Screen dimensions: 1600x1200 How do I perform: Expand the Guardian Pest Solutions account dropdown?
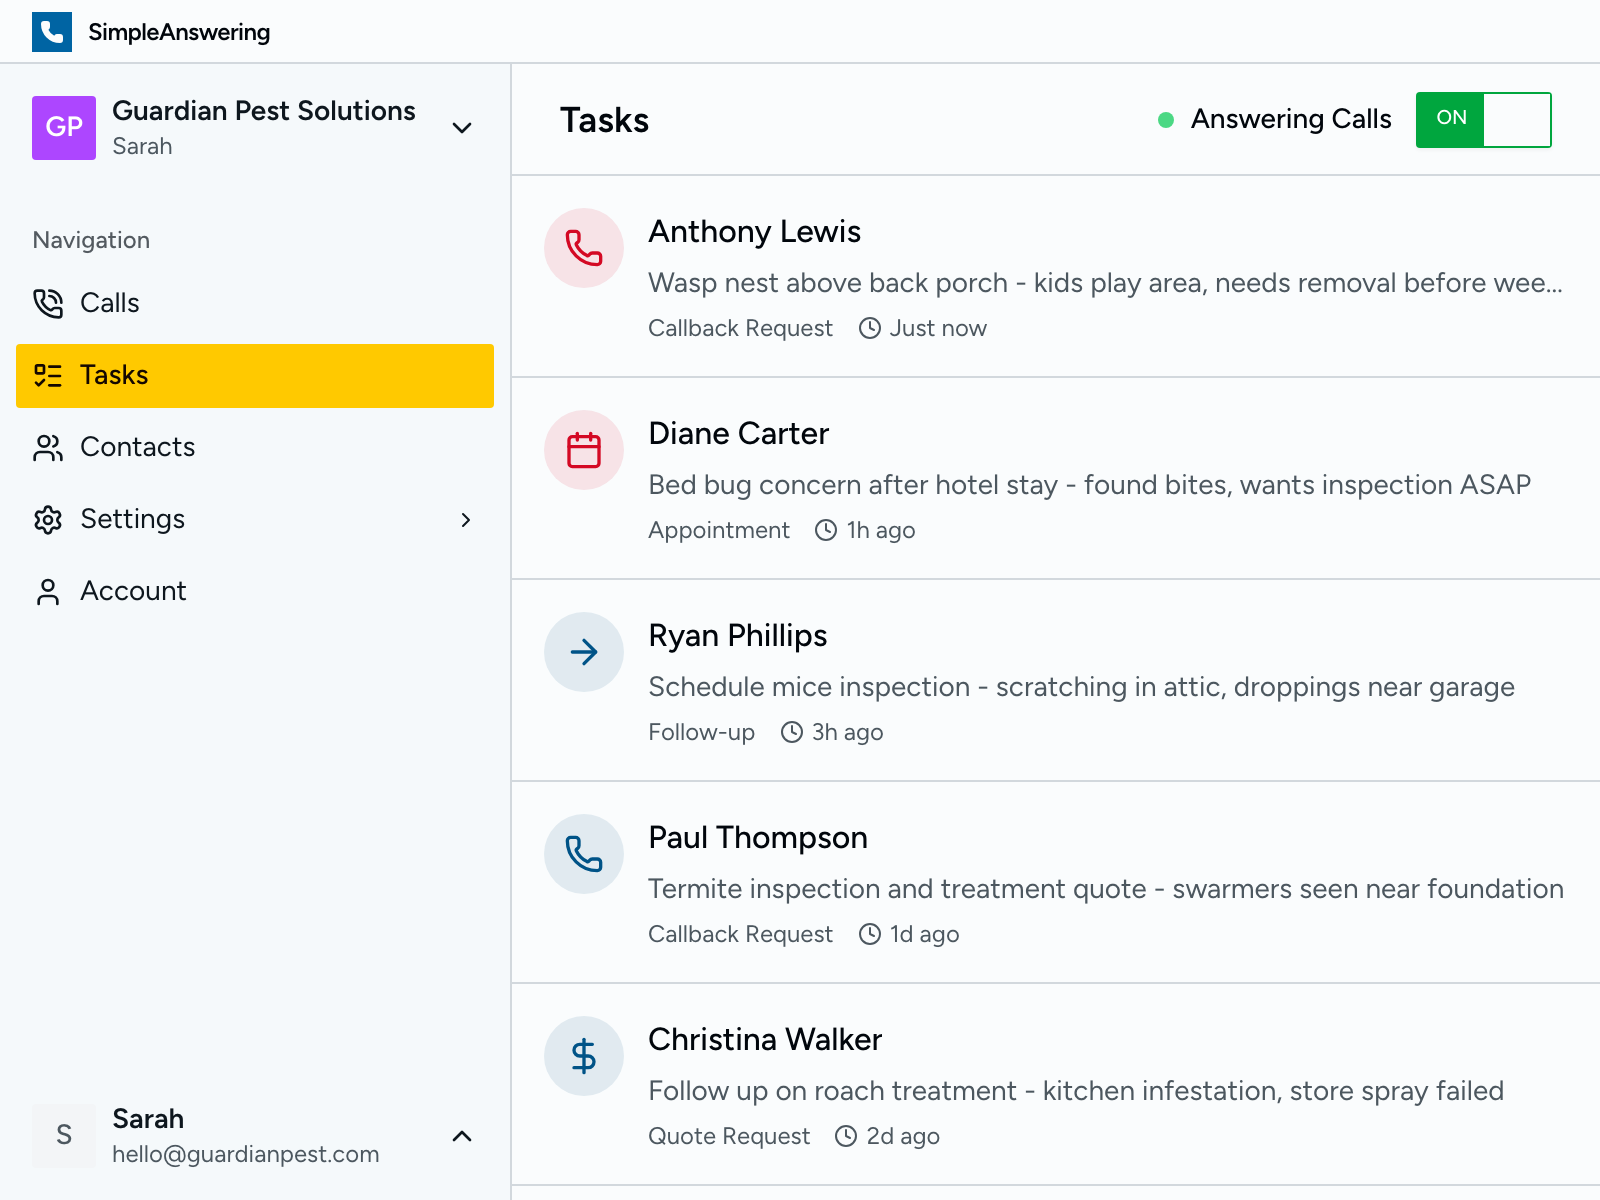click(x=462, y=128)
